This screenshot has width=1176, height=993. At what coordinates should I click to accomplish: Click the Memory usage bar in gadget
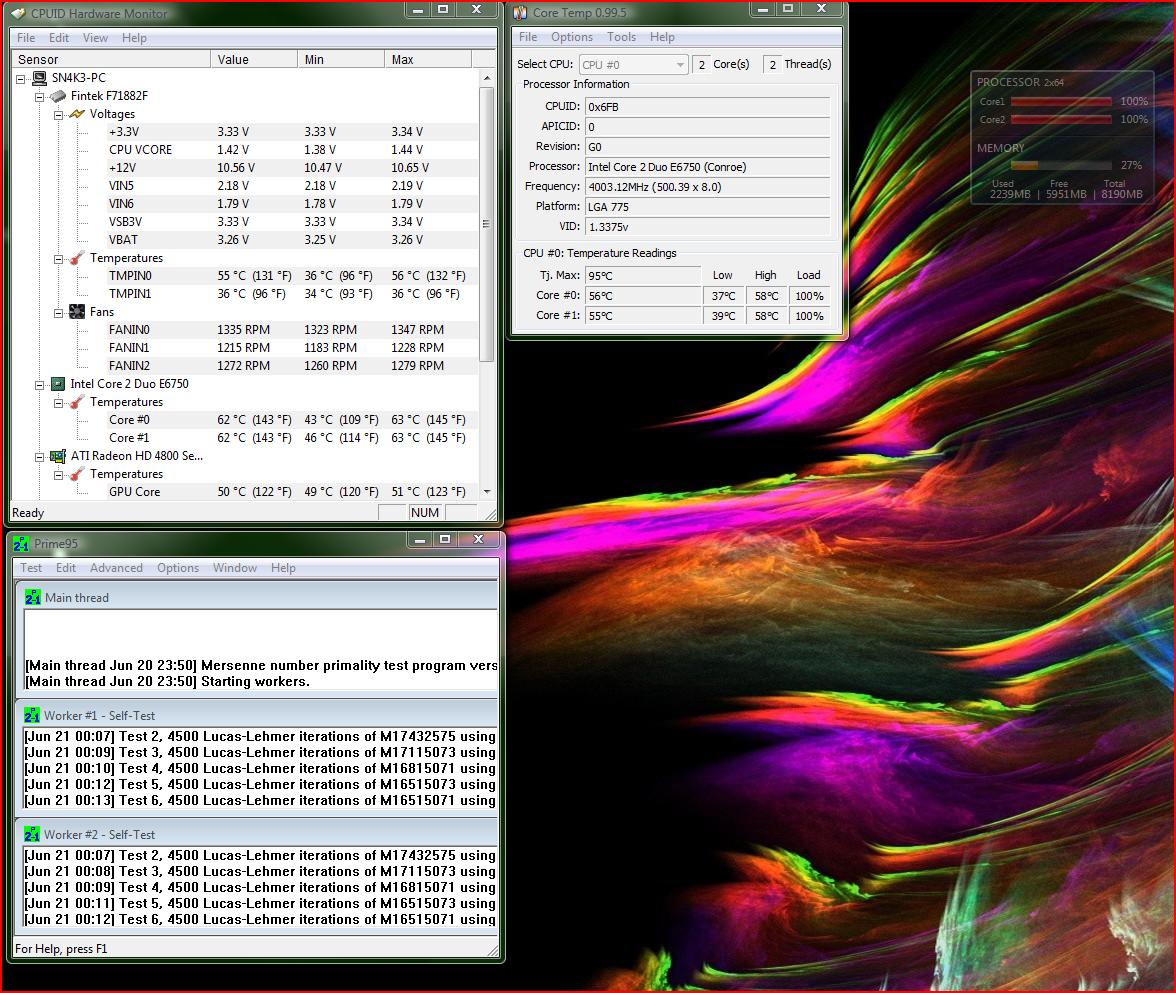(x=1060, y=165)
